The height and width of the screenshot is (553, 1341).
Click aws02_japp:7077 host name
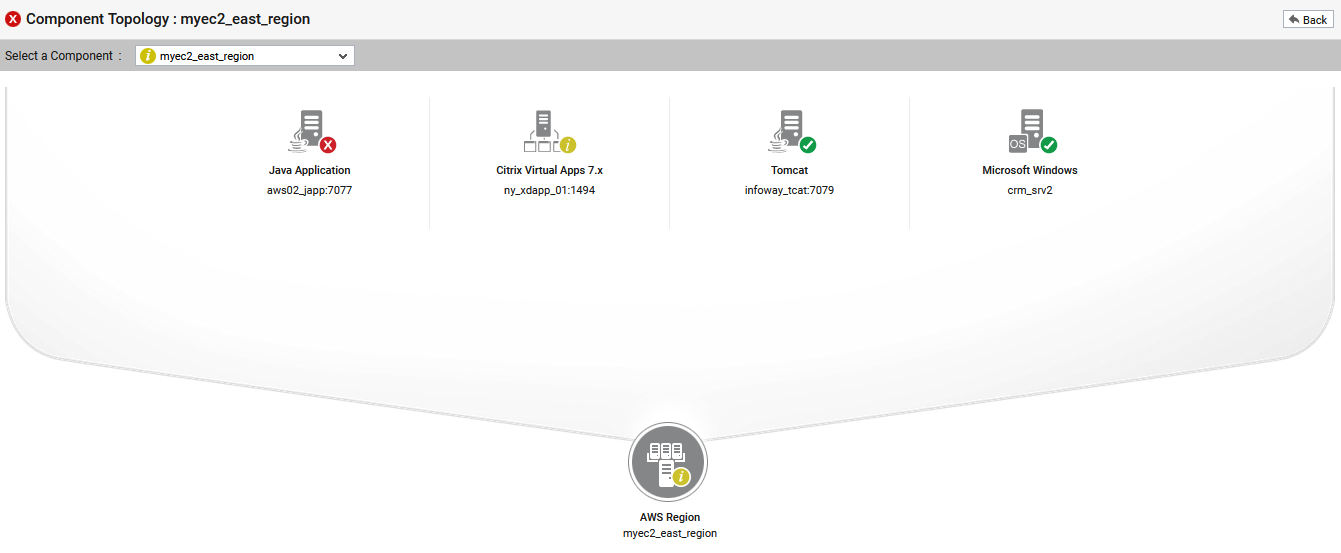pos(310,190)
